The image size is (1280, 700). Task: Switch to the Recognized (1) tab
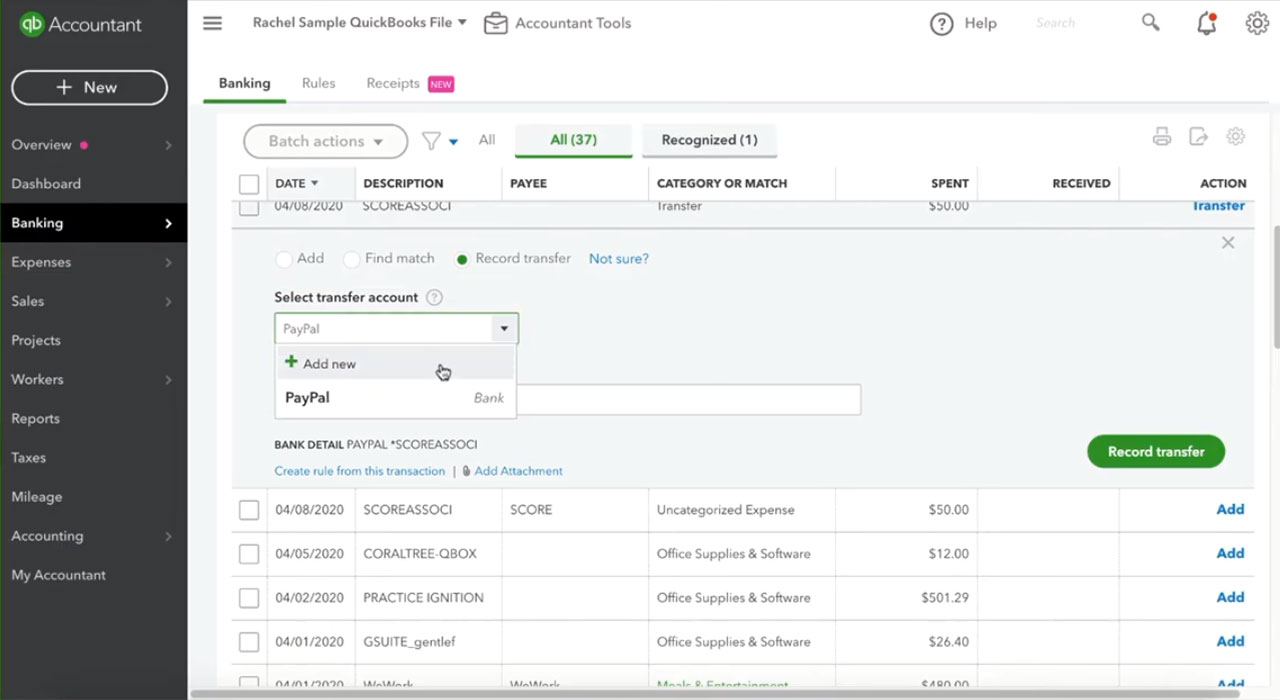click(709, 140)
